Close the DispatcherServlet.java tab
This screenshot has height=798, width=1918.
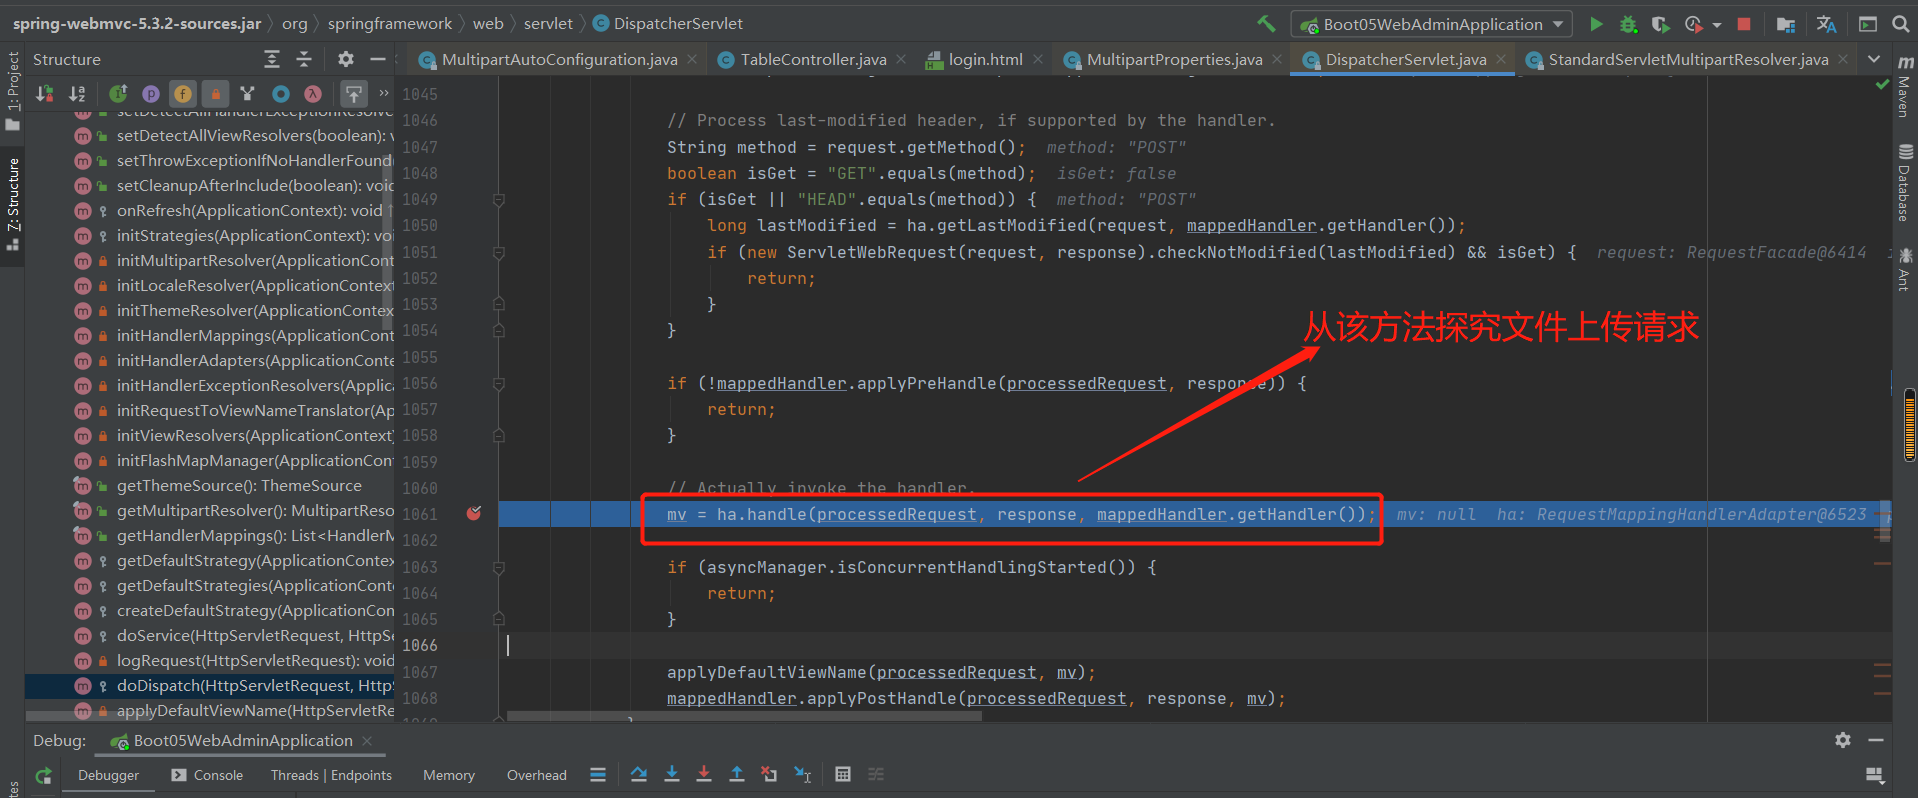click(x=1501, y=59)
